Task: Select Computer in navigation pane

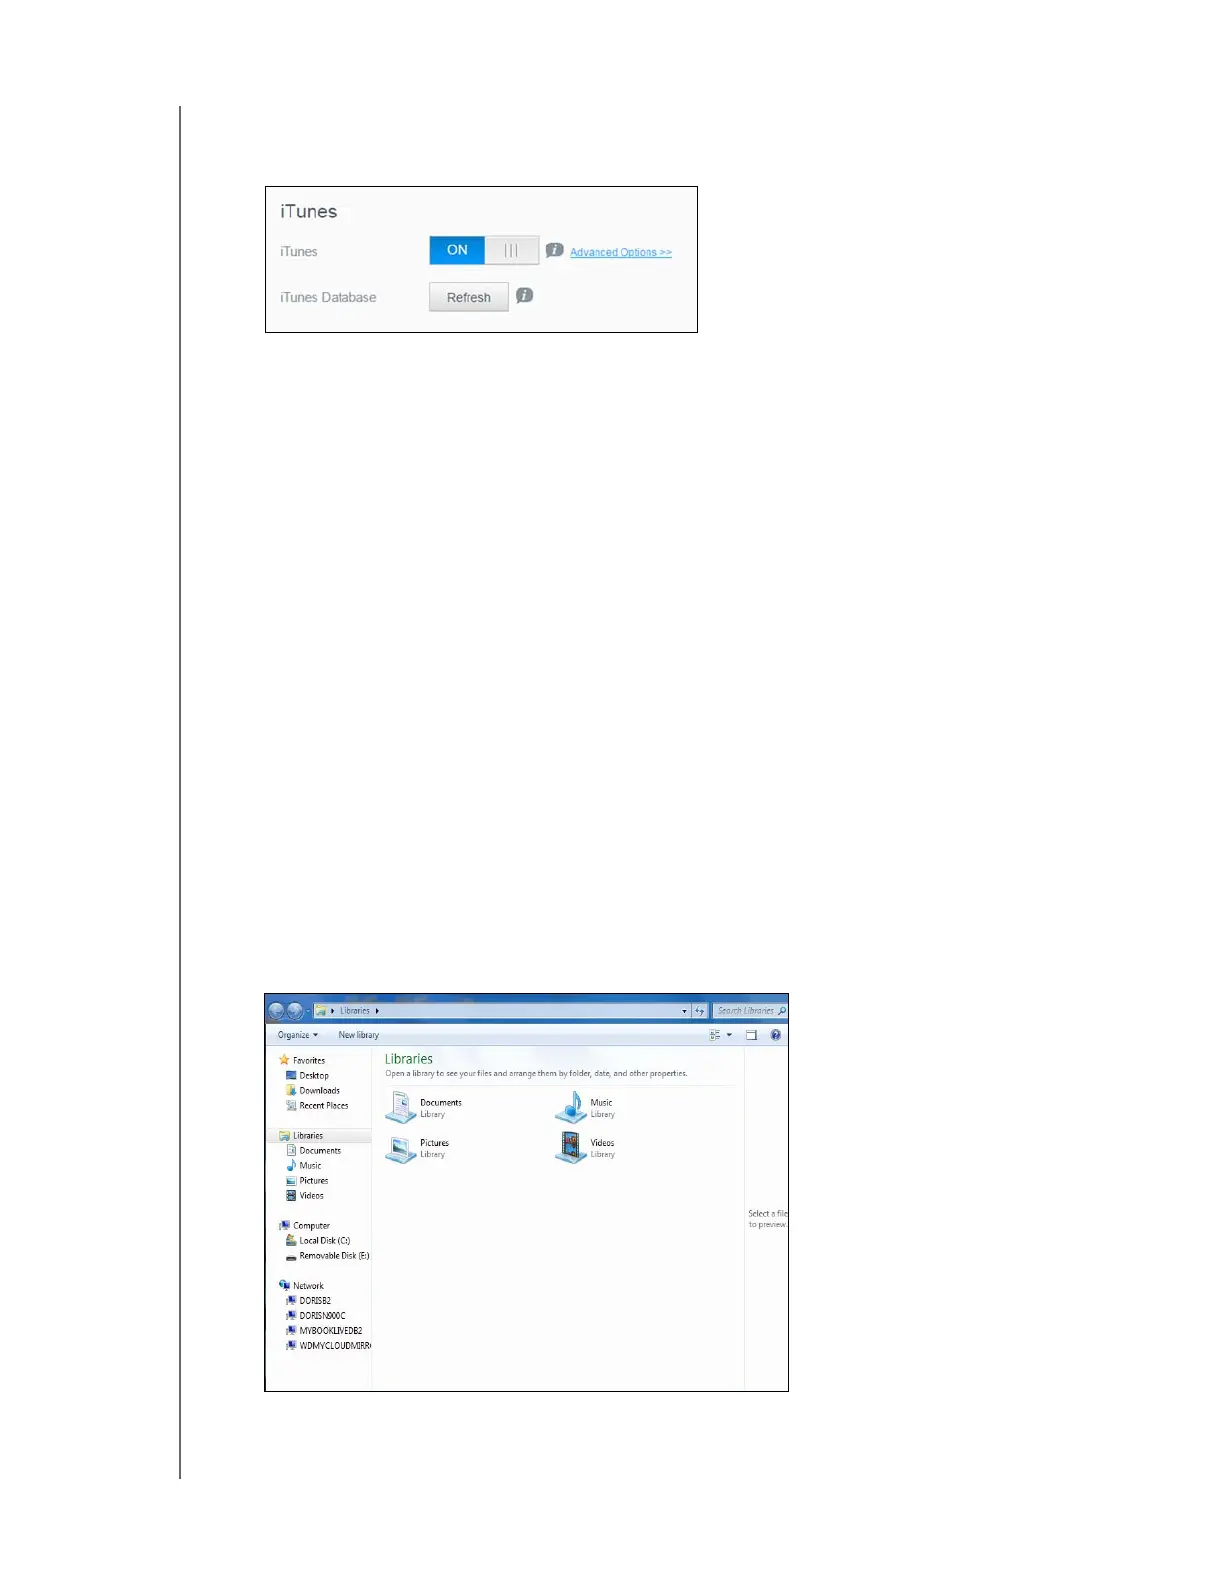Action: coord(304,1226)
